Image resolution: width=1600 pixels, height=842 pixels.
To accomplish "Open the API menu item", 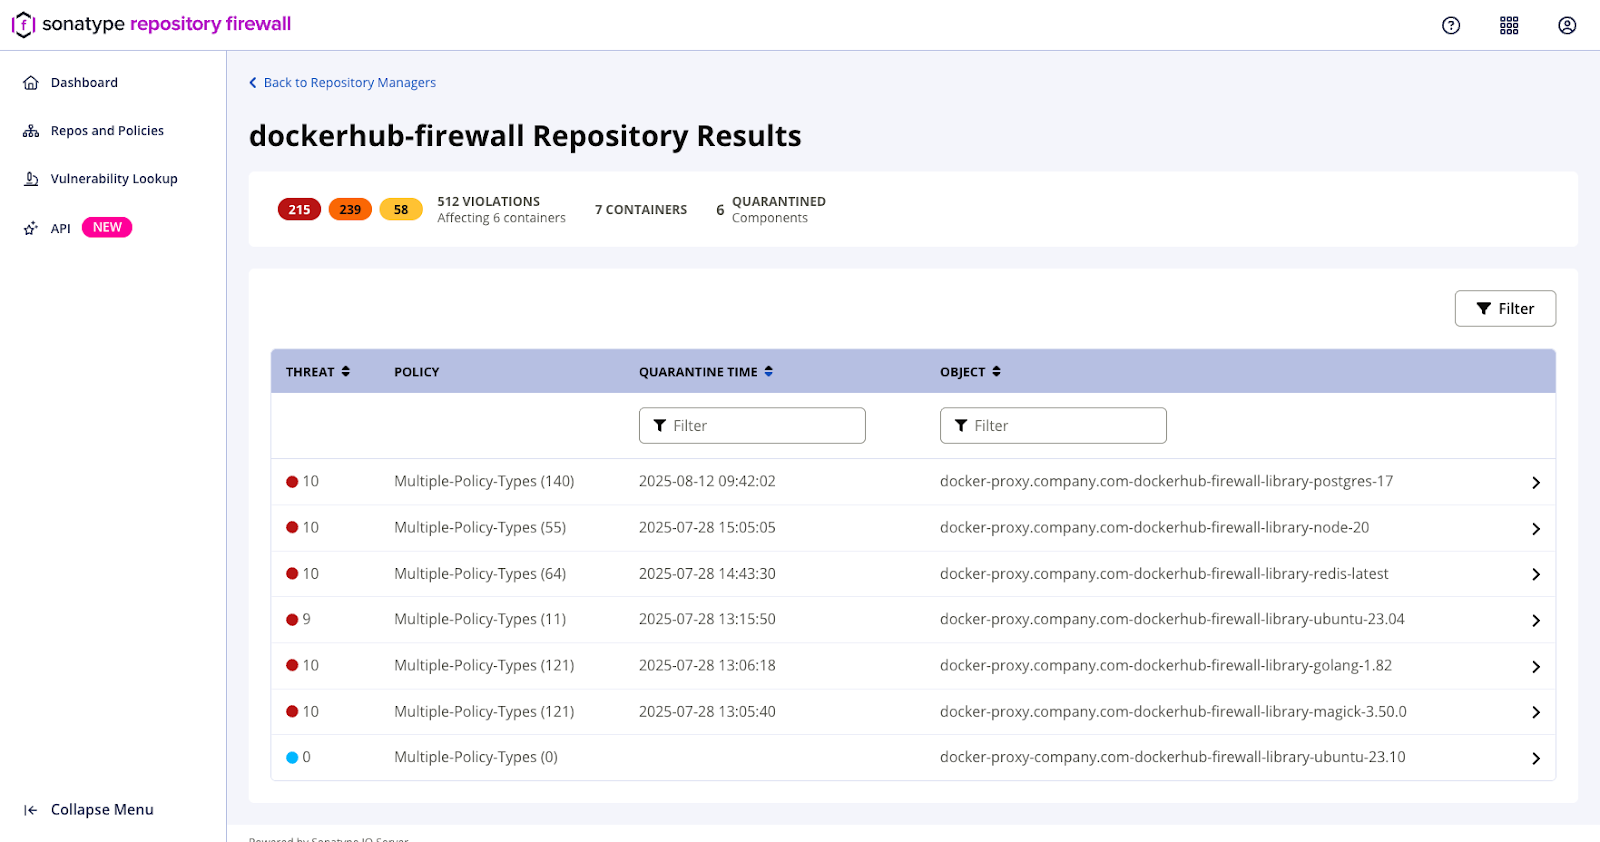I will point(61,228).
